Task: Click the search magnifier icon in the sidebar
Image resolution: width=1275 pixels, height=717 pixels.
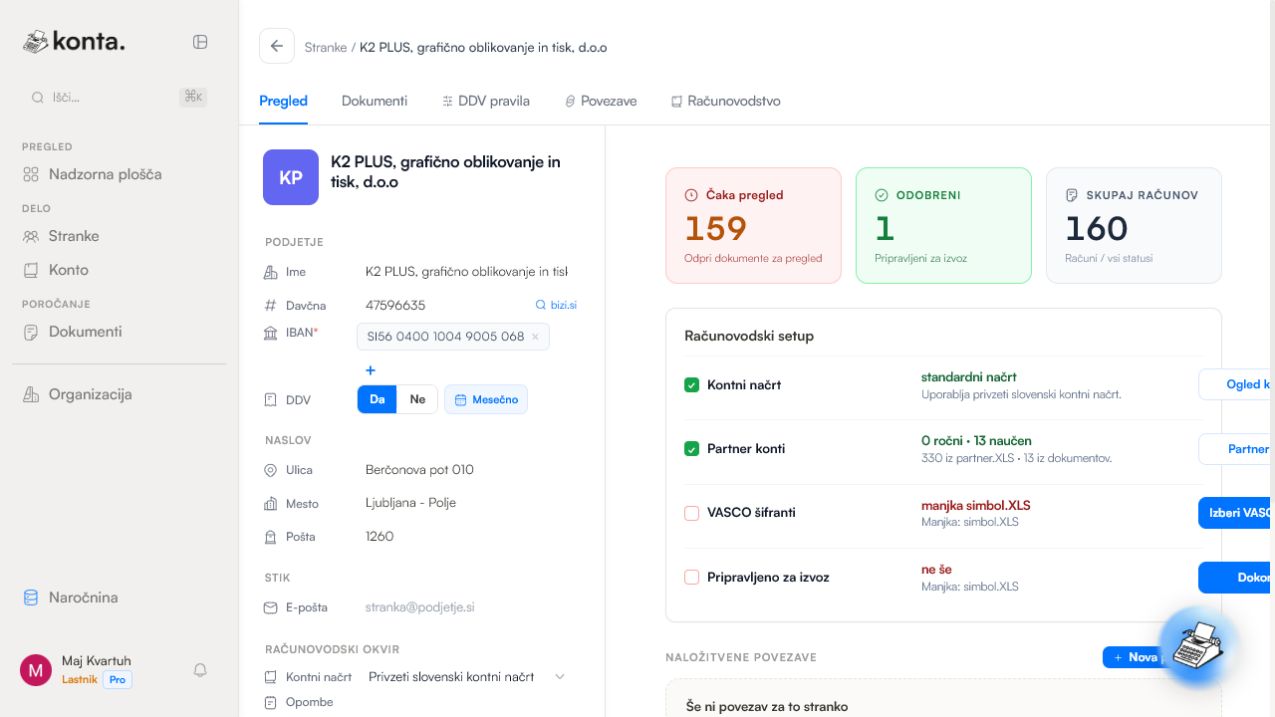Action: click(x=37, y=98)
